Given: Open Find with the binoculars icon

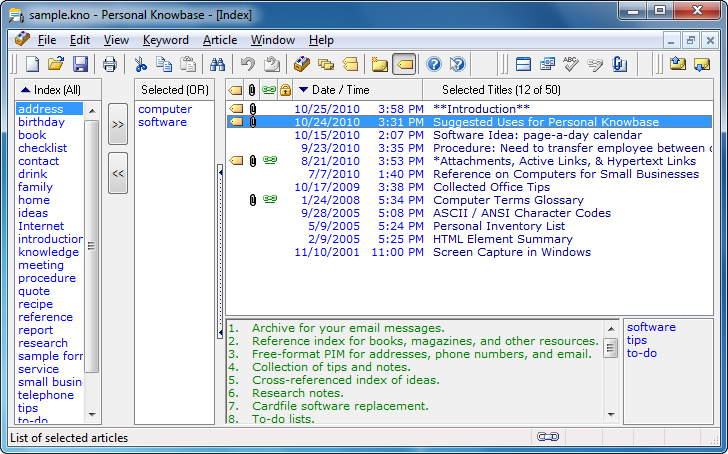Looking at the screenshot, I should (217, 64).
